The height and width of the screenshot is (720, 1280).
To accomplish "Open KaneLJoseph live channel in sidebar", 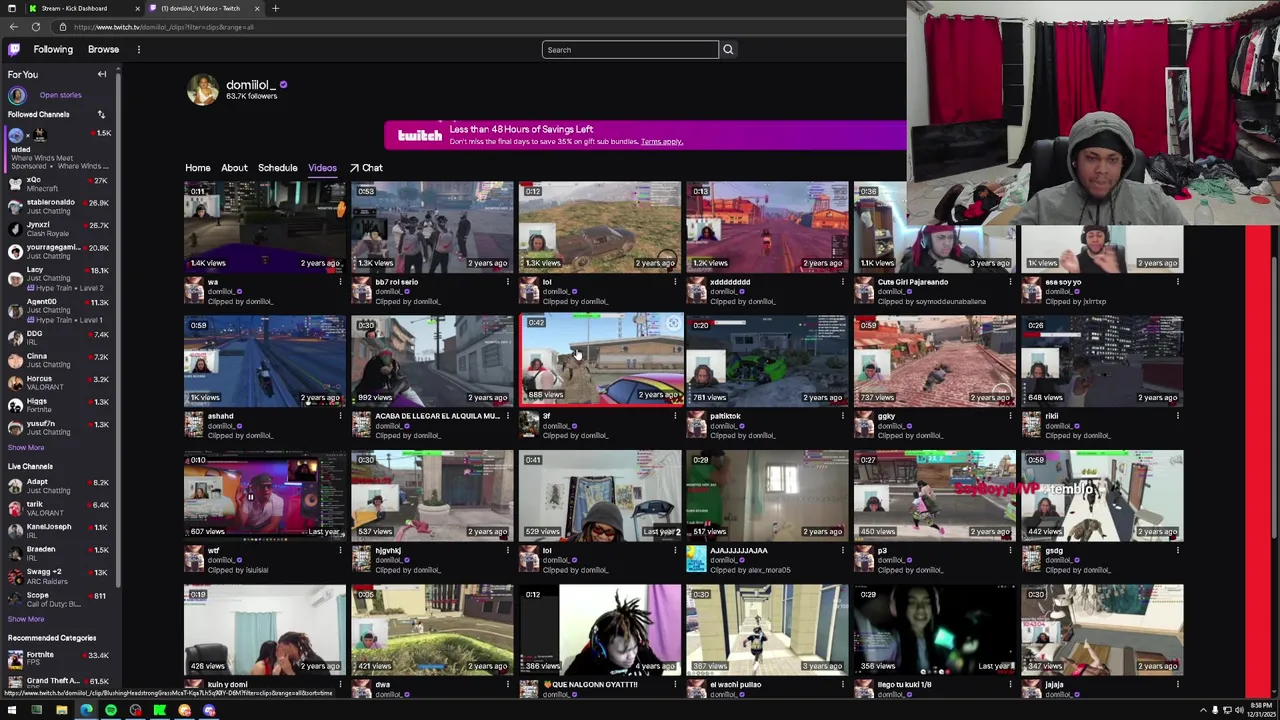I will (x=58, y=531).
